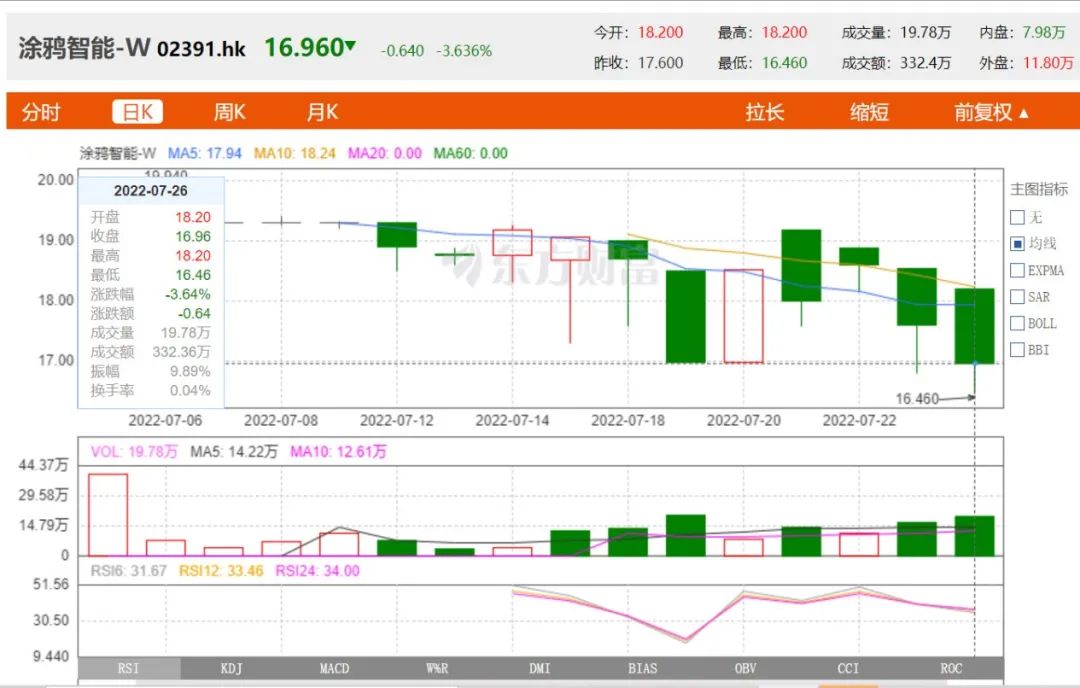Enable the EXPMA indicator checkbox
The height and width of the screenshot is (688, 1080).
pos(1017,270)
